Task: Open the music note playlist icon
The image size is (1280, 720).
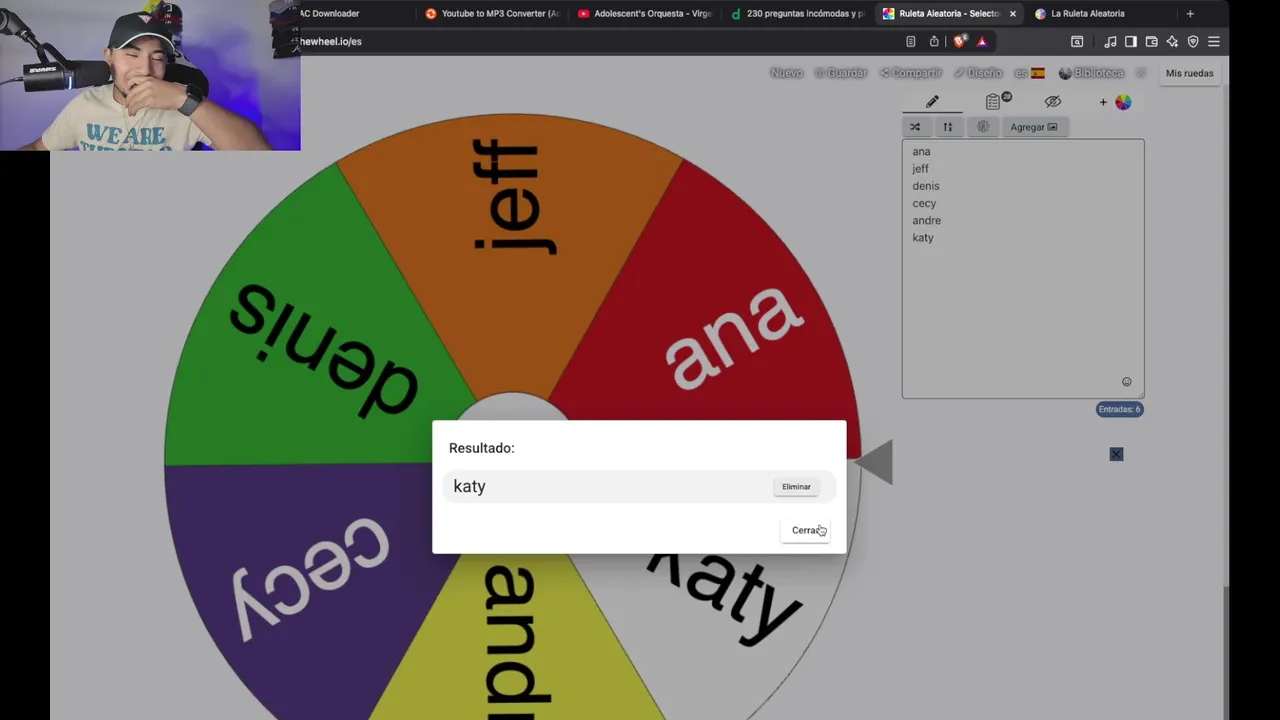Action: pos(1110,42)
